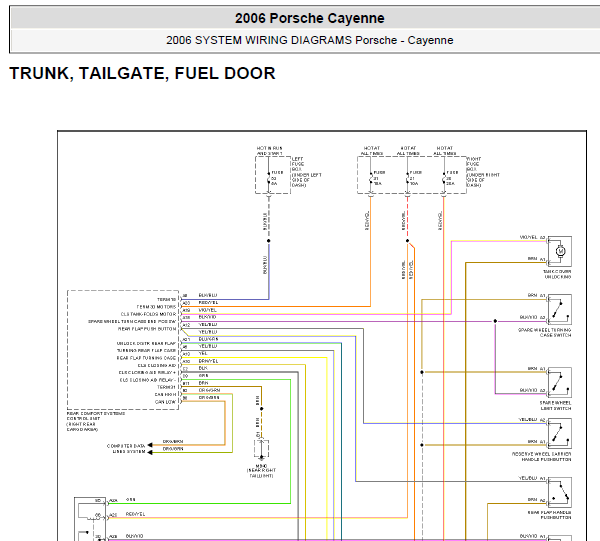Click the 'CAN LOW' pin label

click(x=165, y=402)
